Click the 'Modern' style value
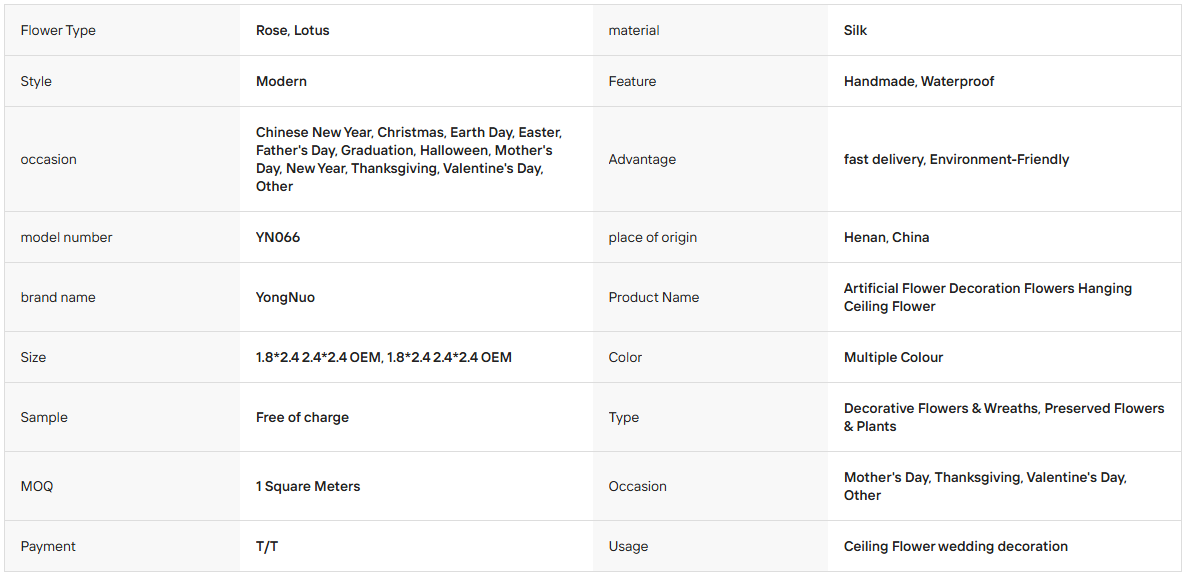The height and width of the screenshot is (578, 1188). click(x=281, y=81)
